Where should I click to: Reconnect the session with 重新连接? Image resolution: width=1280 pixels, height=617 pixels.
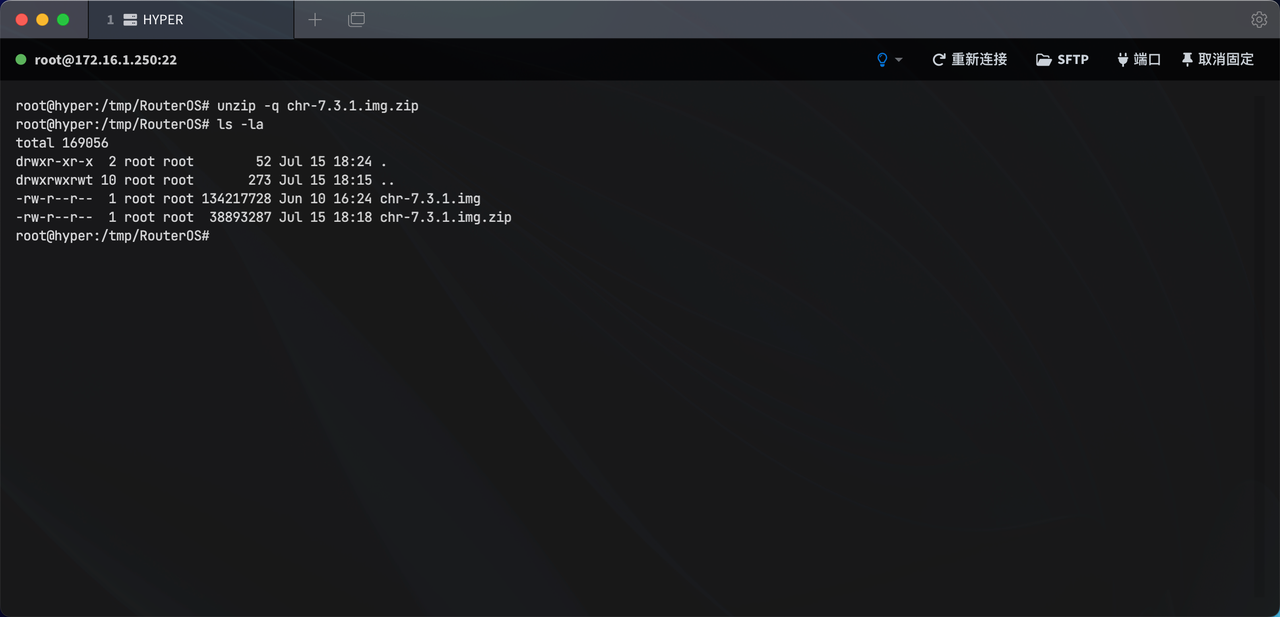tap(969, 60)
